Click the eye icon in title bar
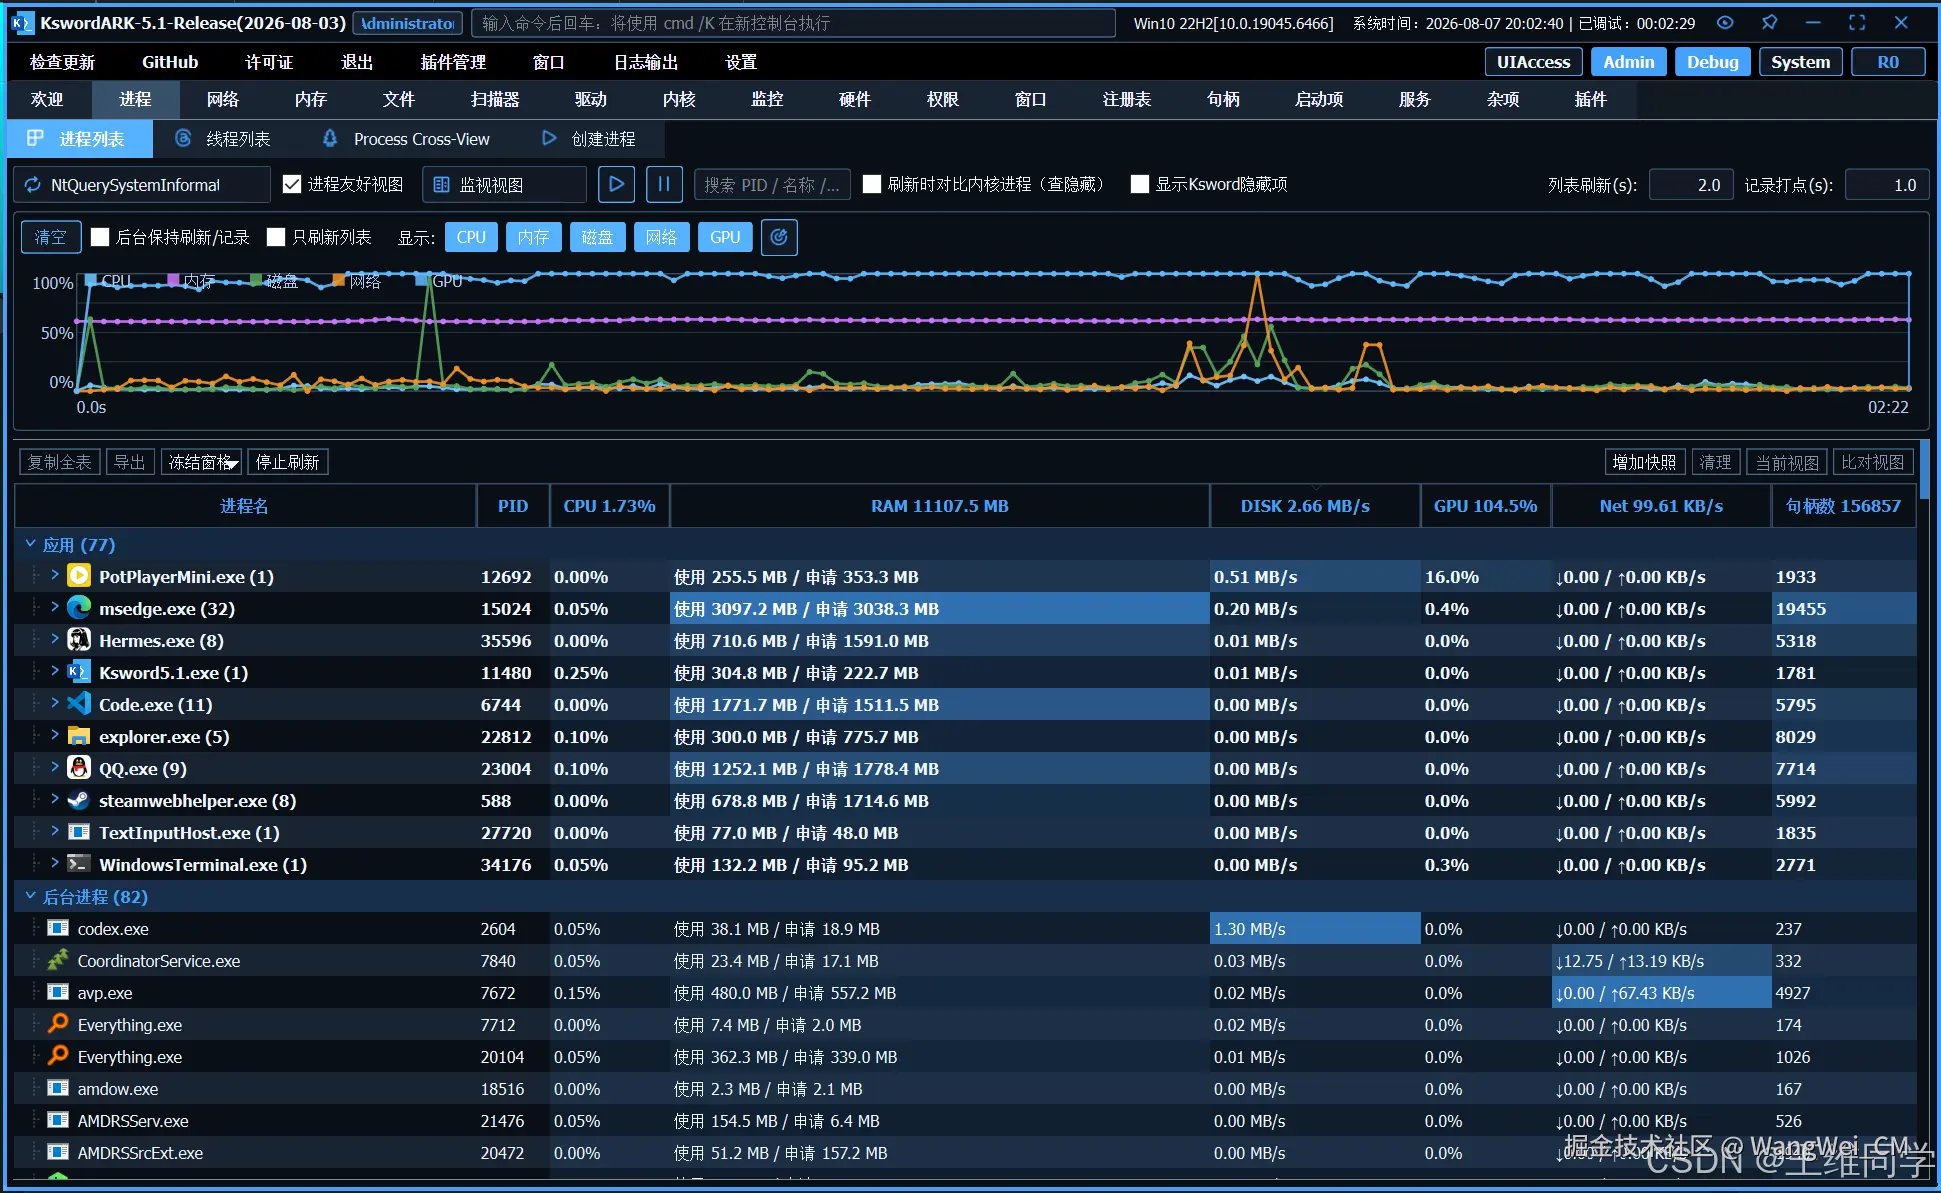Image resolution: width=1941 pixels, height=1193 pixels. click(x=1725, y=22)
